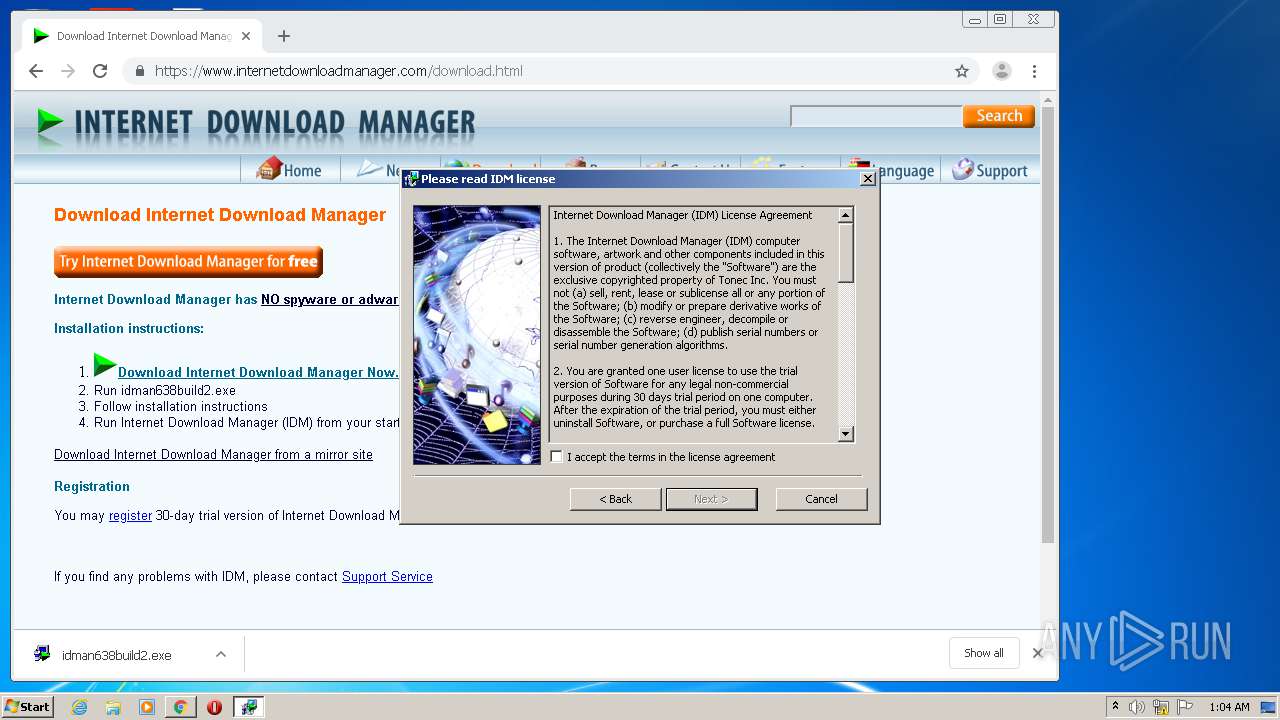This screenshot has height=720, width=1280.
Task: Click Show all downloads button
Action: point(984,653)
